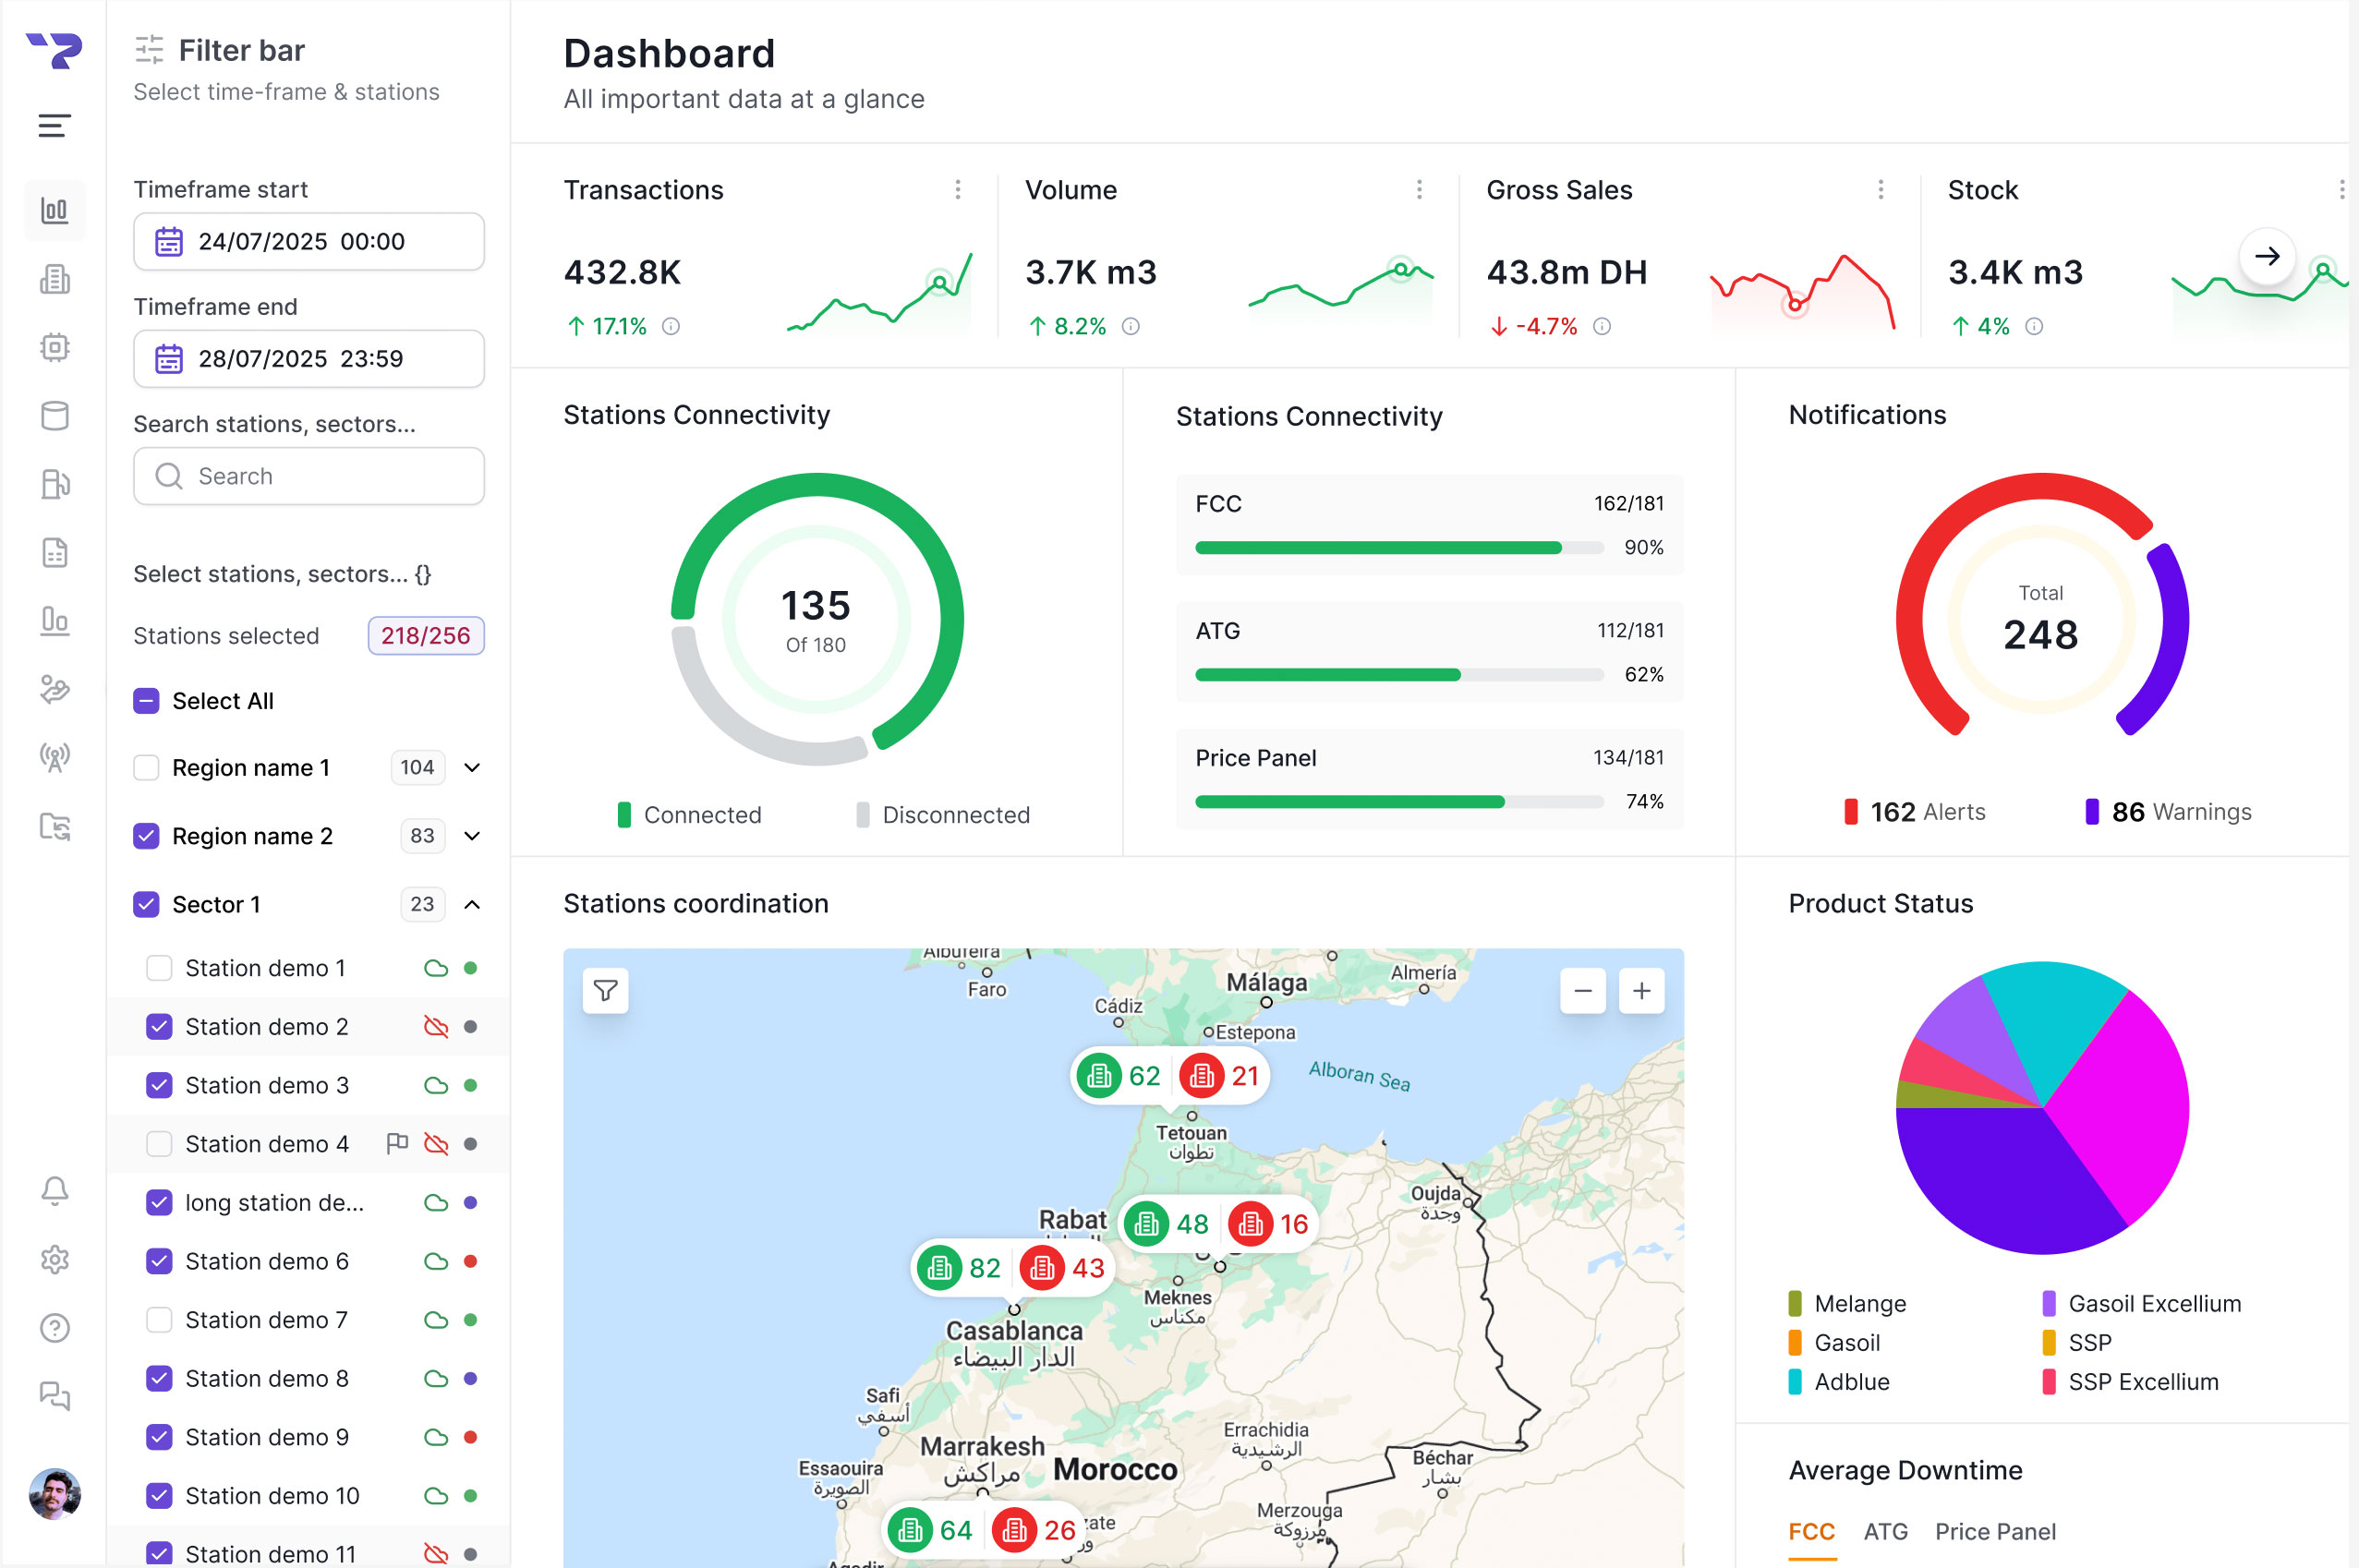Collapse the Sector 1 station list

[472, 904]
